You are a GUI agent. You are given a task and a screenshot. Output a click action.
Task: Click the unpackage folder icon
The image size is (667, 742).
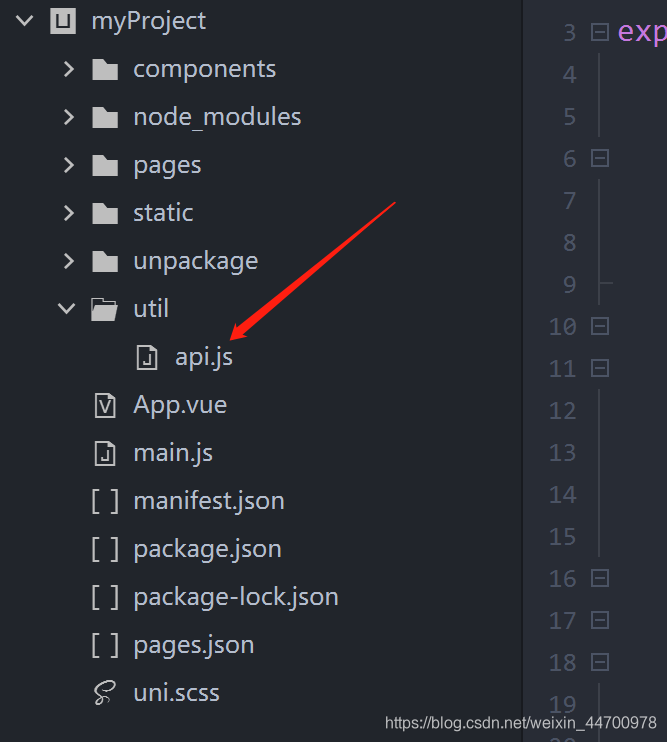pos(105,261)
